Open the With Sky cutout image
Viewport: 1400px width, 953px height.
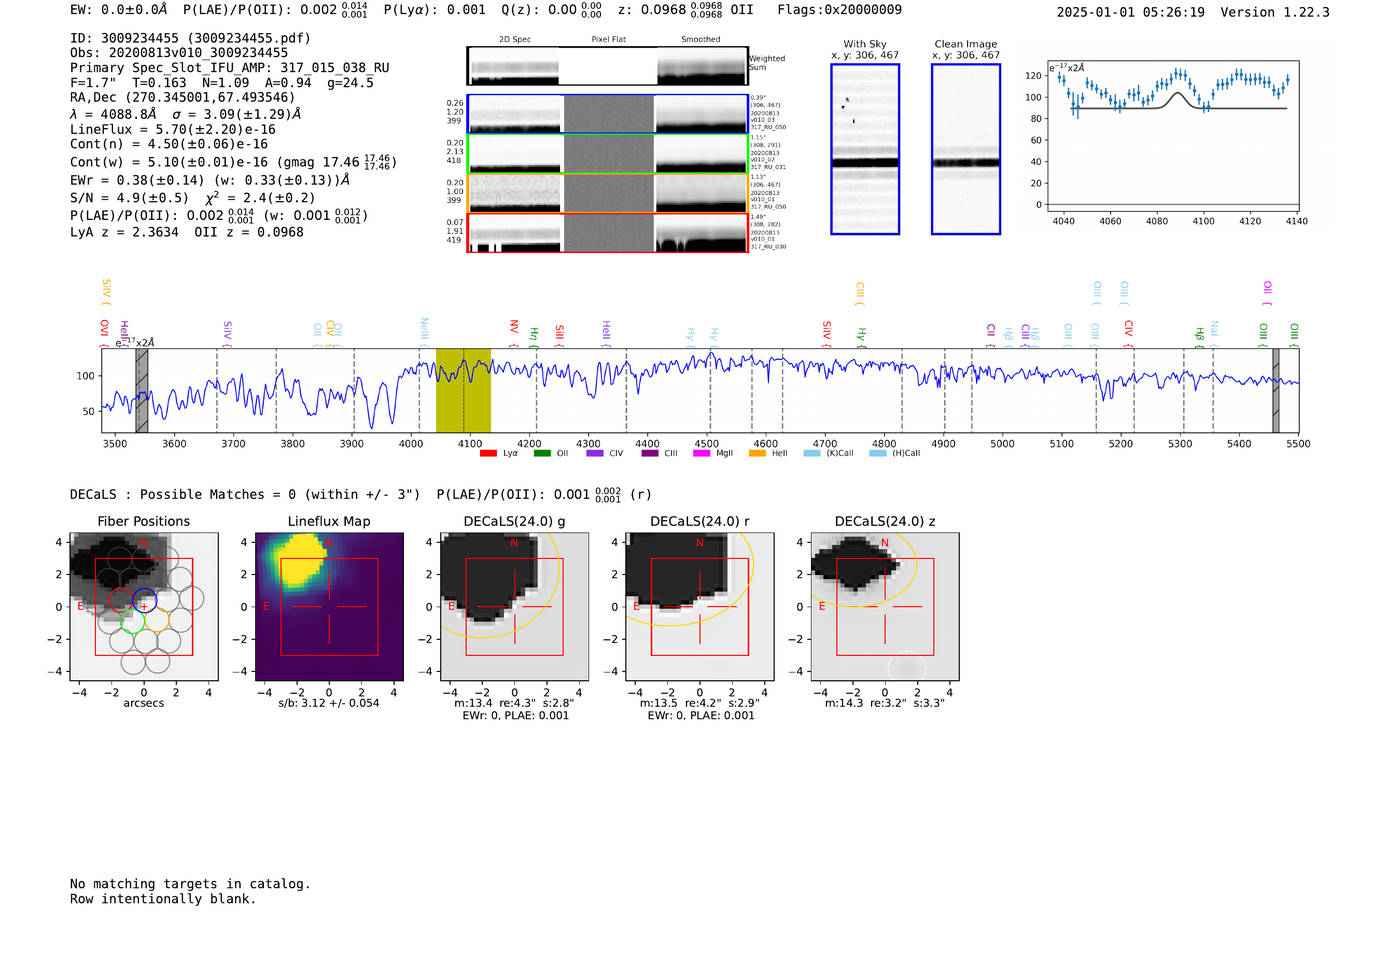[865, 149]
